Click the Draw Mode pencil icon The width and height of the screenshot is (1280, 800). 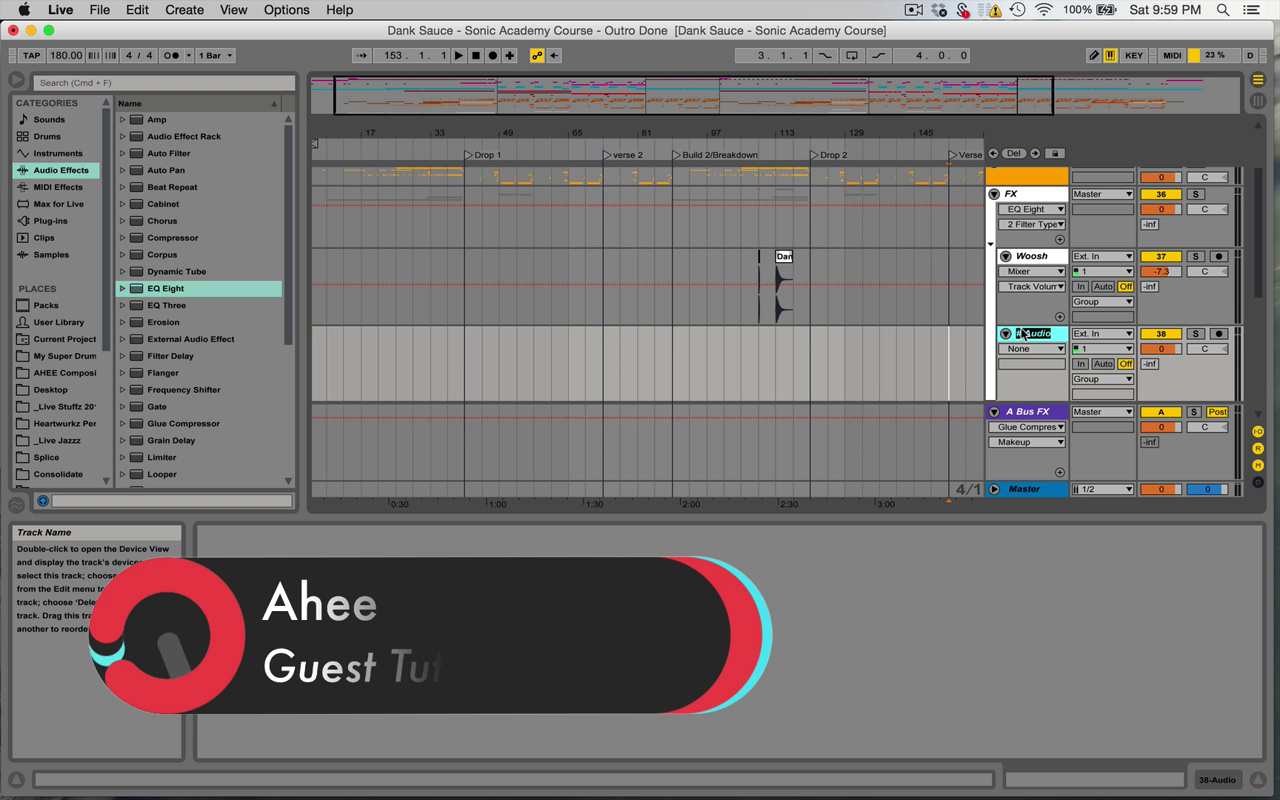click(1093, 56)
